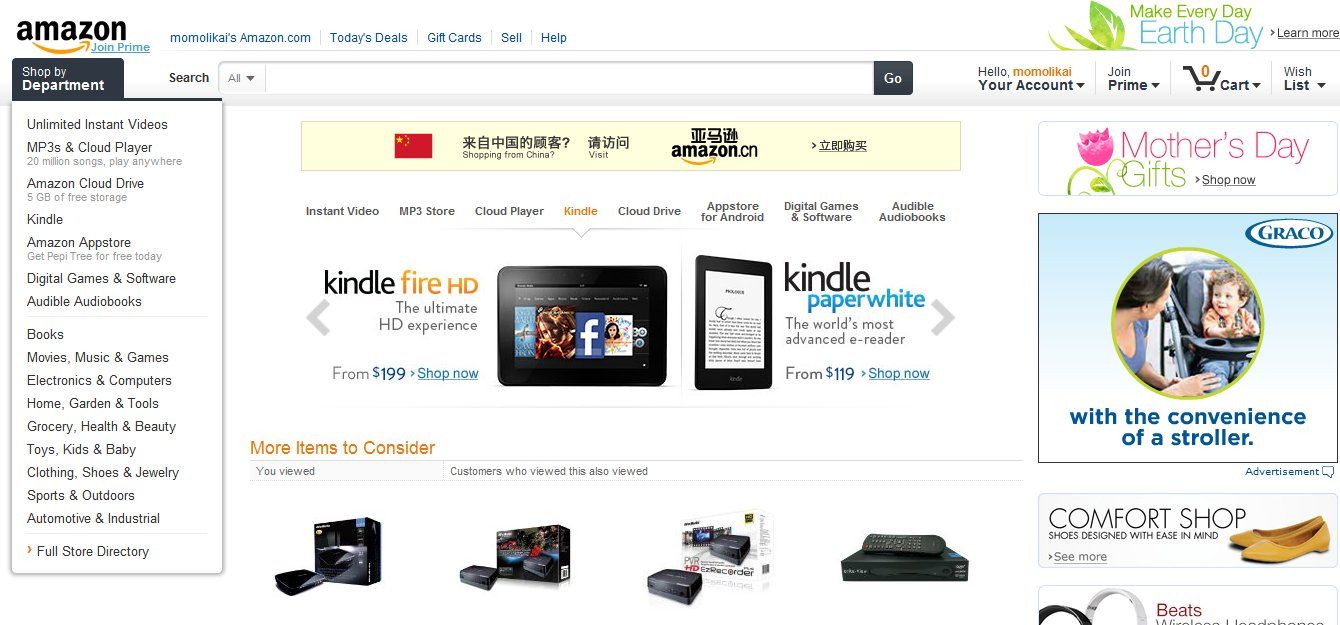
Task: Click Shop now for Kindle Paperwhite
Action: tap(898, 373)
